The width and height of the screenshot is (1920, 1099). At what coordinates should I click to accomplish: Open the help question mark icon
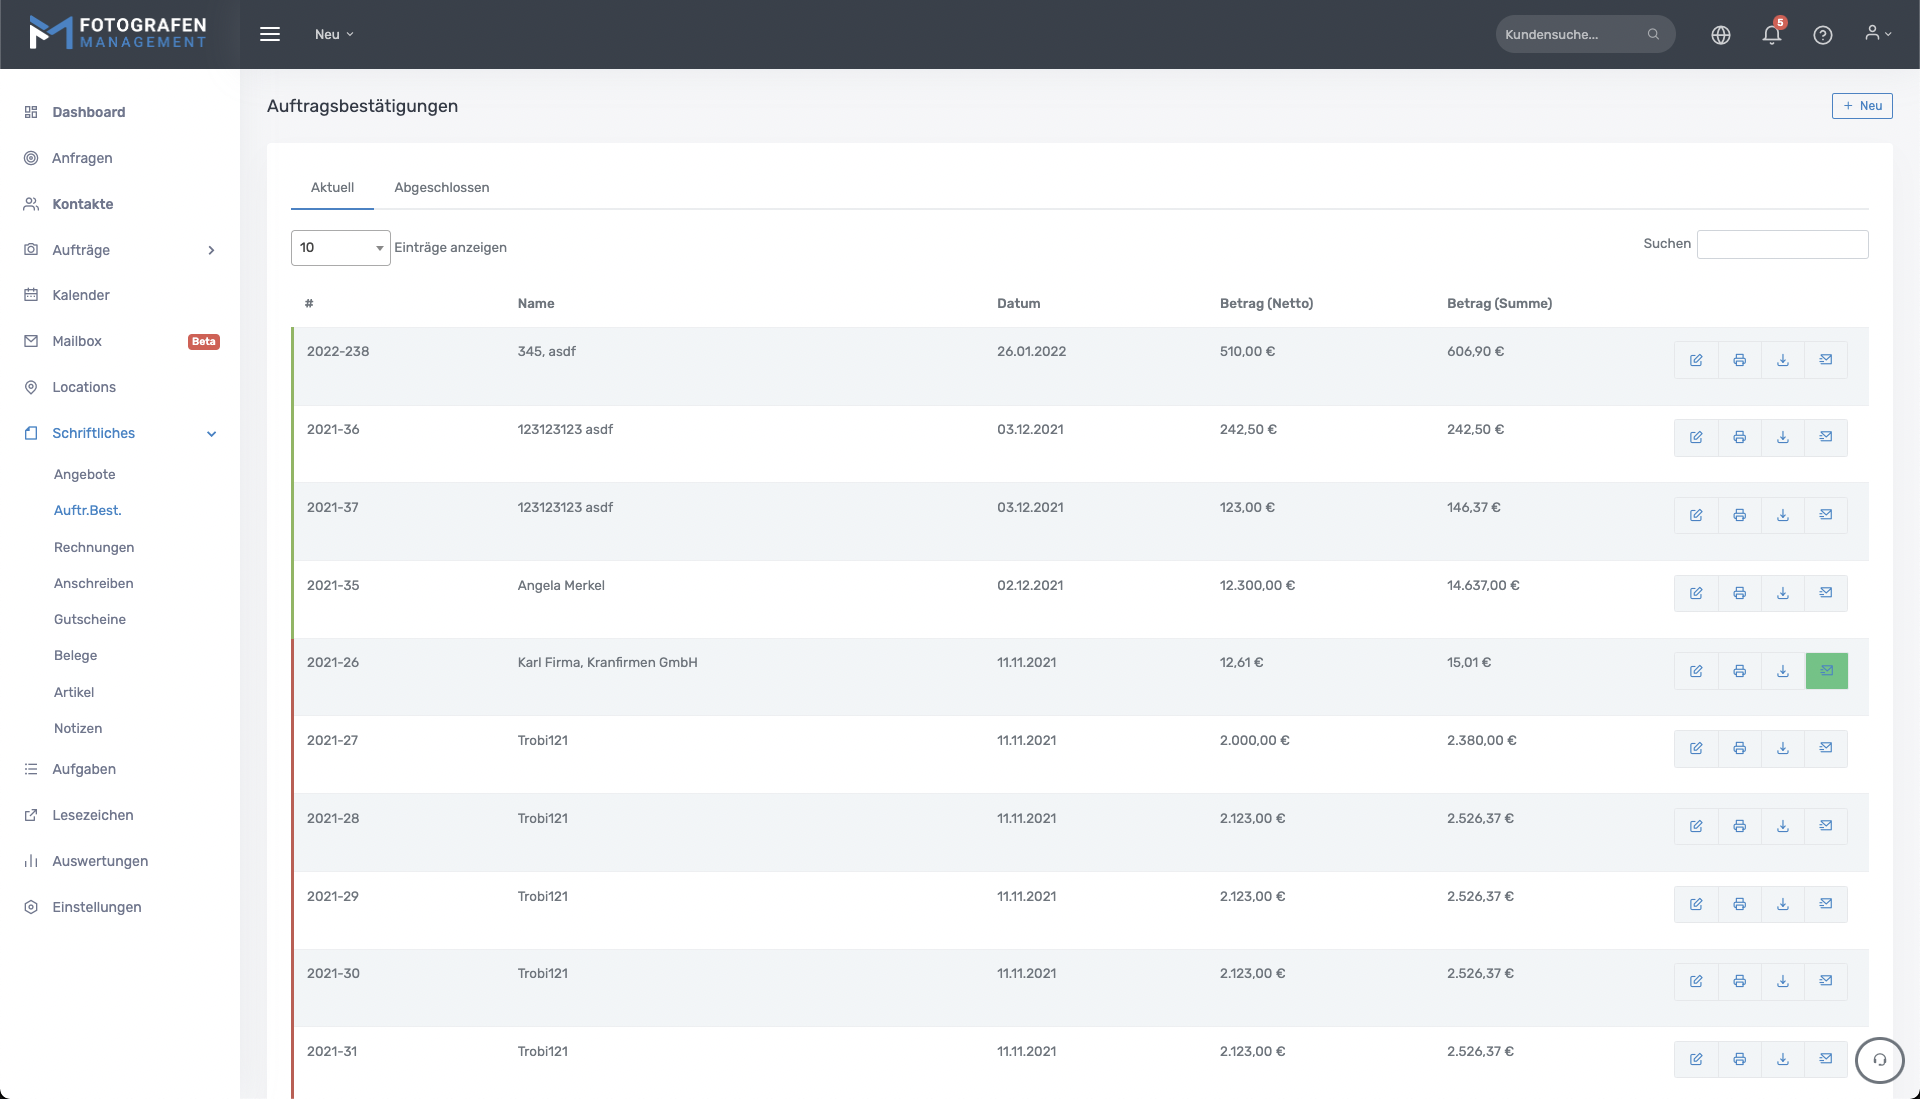(1822, 35)
